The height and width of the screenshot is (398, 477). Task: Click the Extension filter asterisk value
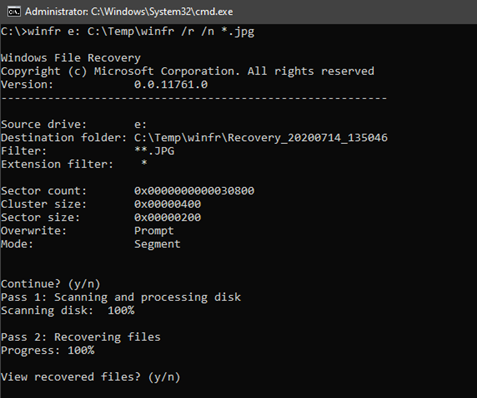pyautogui.click(x=144, y=164)
